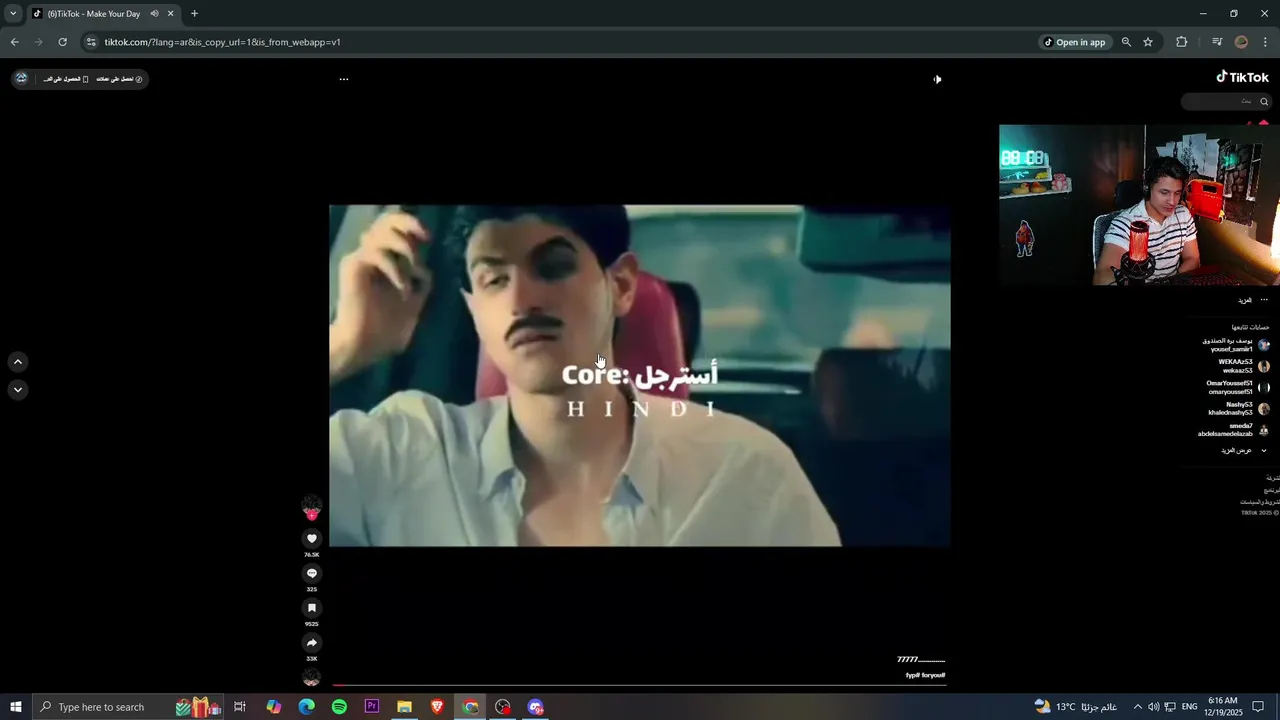Click the avatar in the floating top-left pill
The image size is (1280, 720).
coord(21,78)
